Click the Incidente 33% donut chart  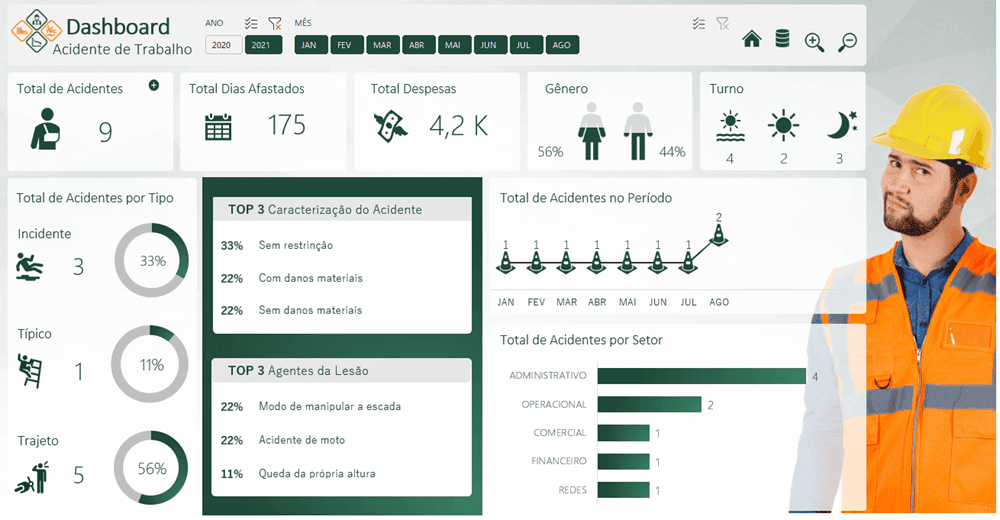coord(152,260)
